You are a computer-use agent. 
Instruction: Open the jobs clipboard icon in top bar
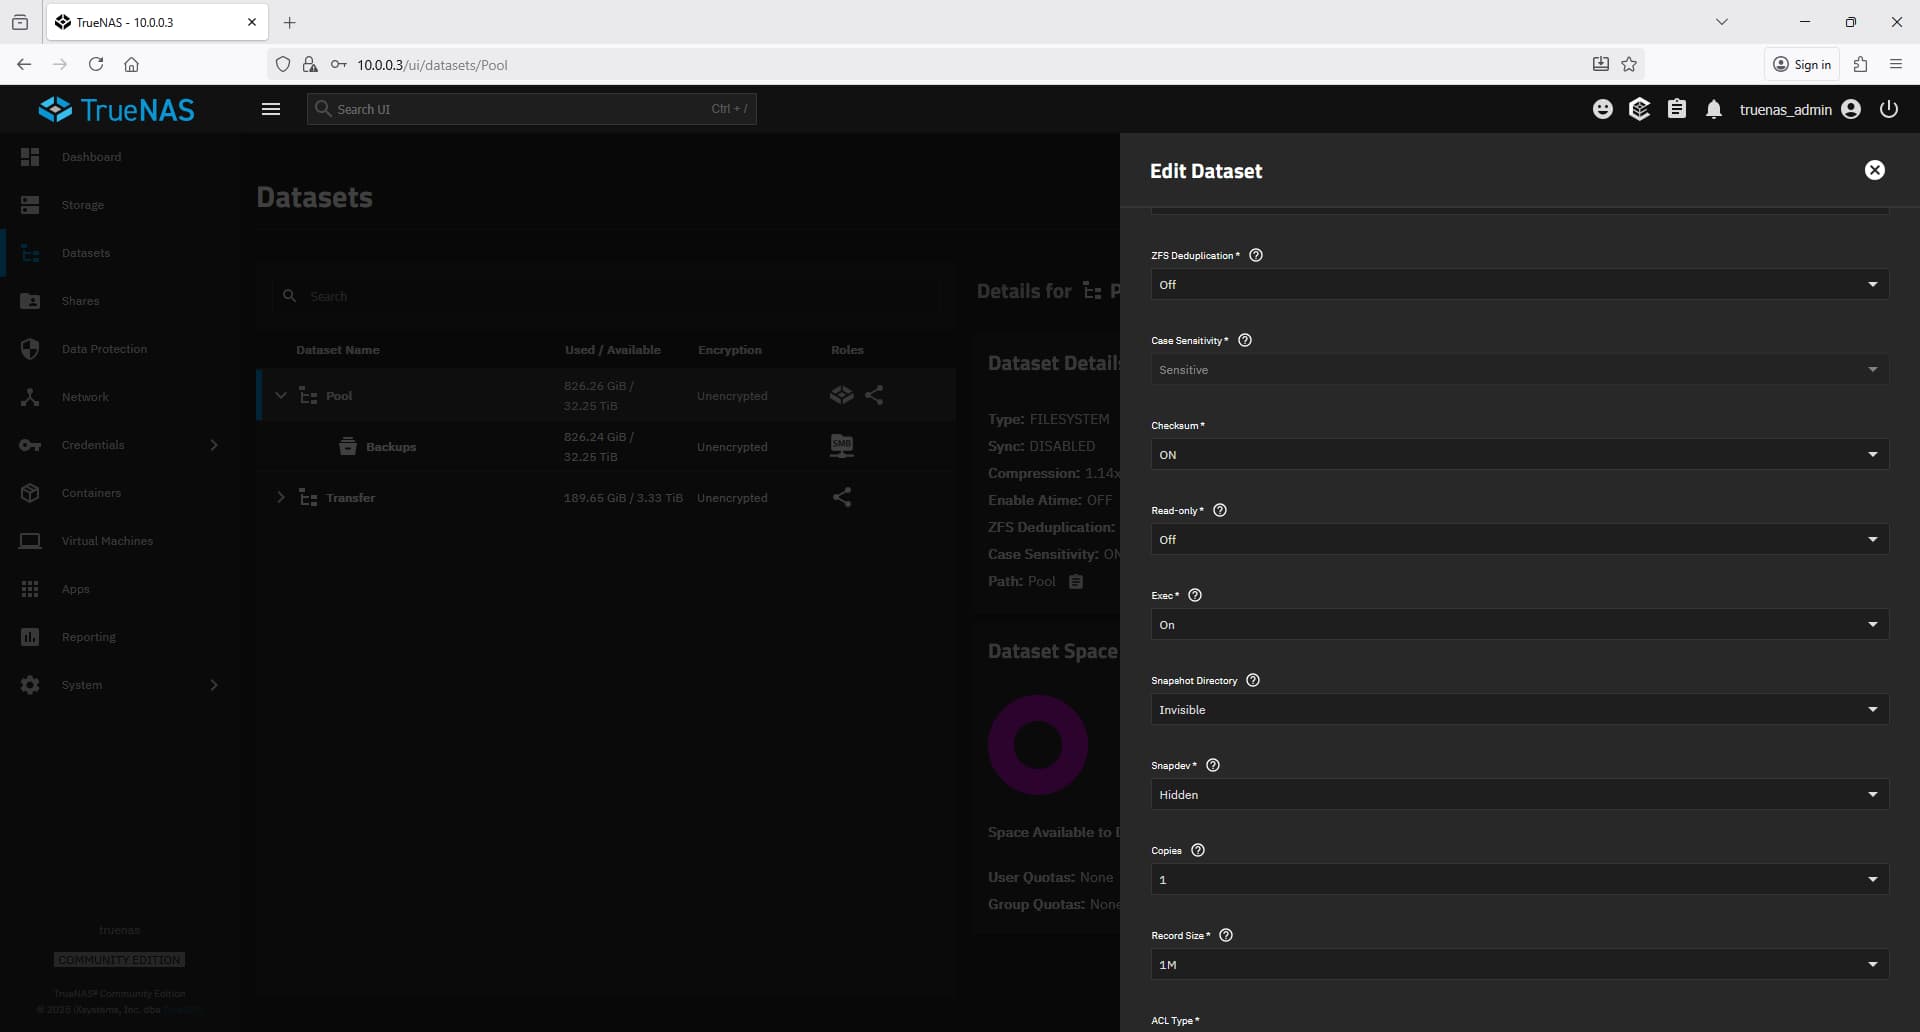(x=1677, y=110)
